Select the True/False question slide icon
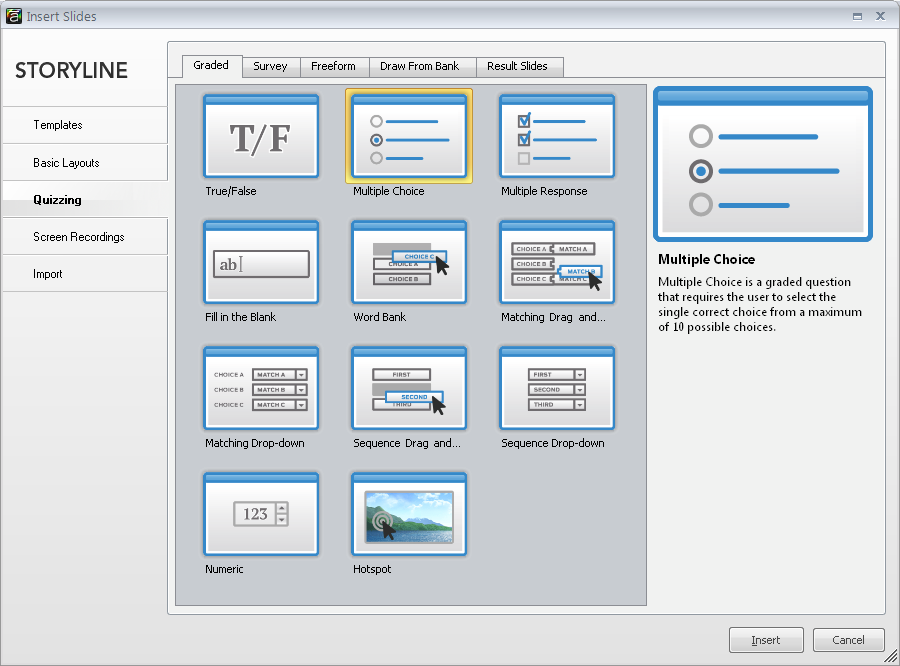Viewport: 900px width, 666px height. click(261, 136)
